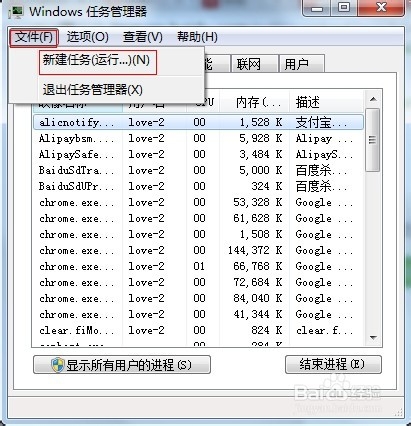Select chrome.exe row using 144,372 K
The image size is (411, 426).
198,250
